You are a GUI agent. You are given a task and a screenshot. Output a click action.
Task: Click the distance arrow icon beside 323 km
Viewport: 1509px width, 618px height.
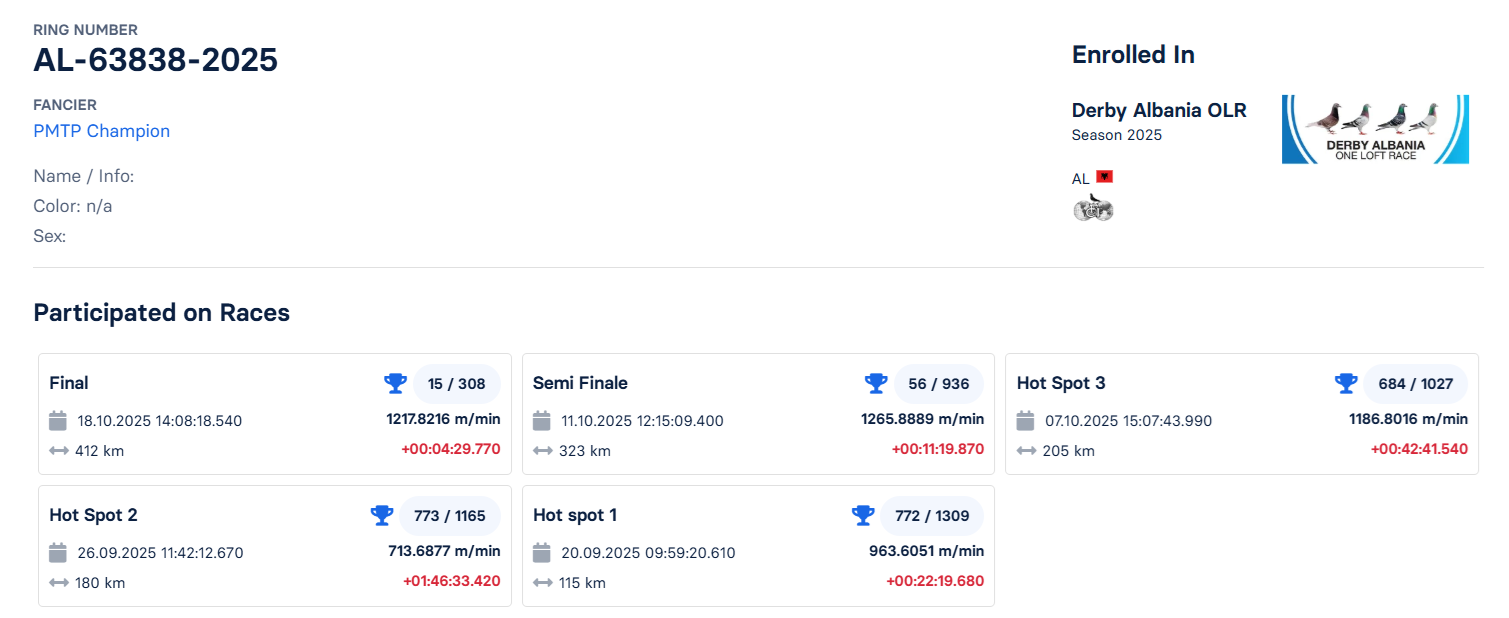542,451
